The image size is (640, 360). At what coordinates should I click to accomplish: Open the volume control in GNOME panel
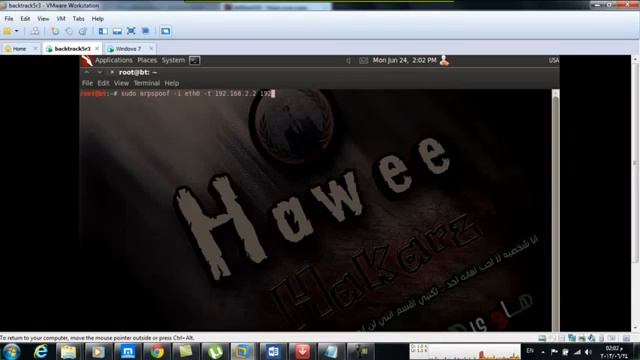pos(349,60)
